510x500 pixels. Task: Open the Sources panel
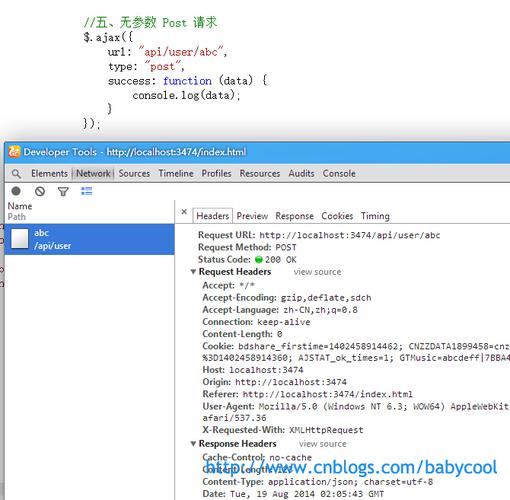(x=134, y=173)
